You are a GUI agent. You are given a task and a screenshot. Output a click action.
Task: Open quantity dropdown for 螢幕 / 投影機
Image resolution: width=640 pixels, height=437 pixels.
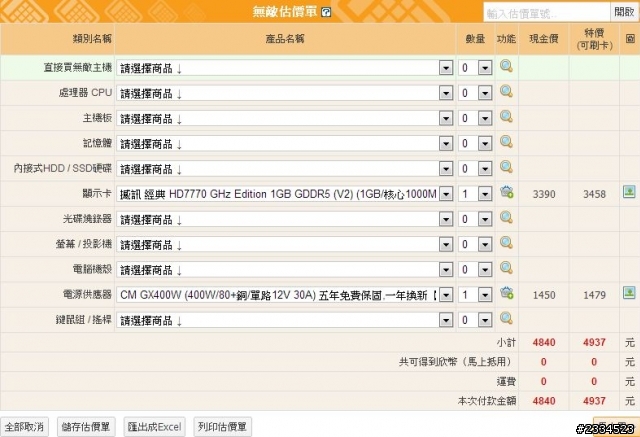pyautogui.click(x=475, y=244)
